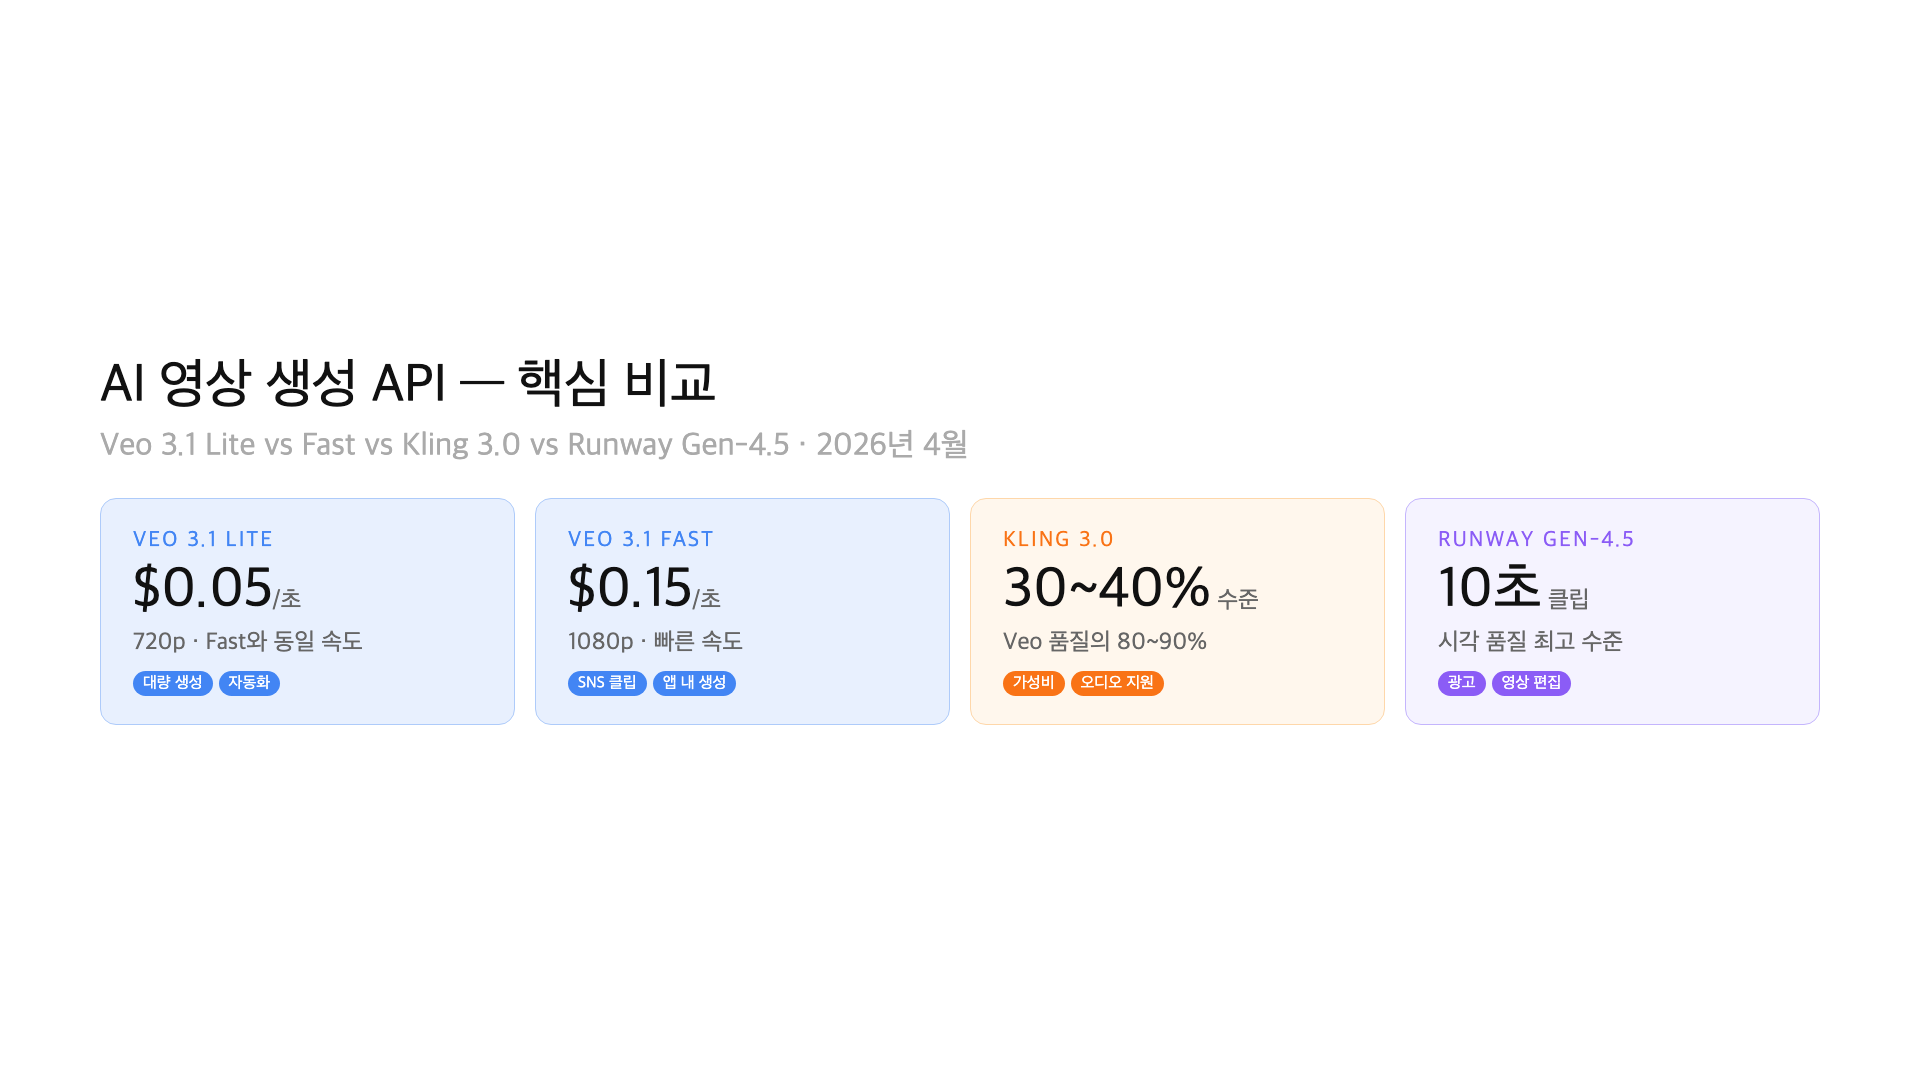Click the 30~40% 수준 figure
The image size is (1920, 1080).
[x=1130, y=588]
